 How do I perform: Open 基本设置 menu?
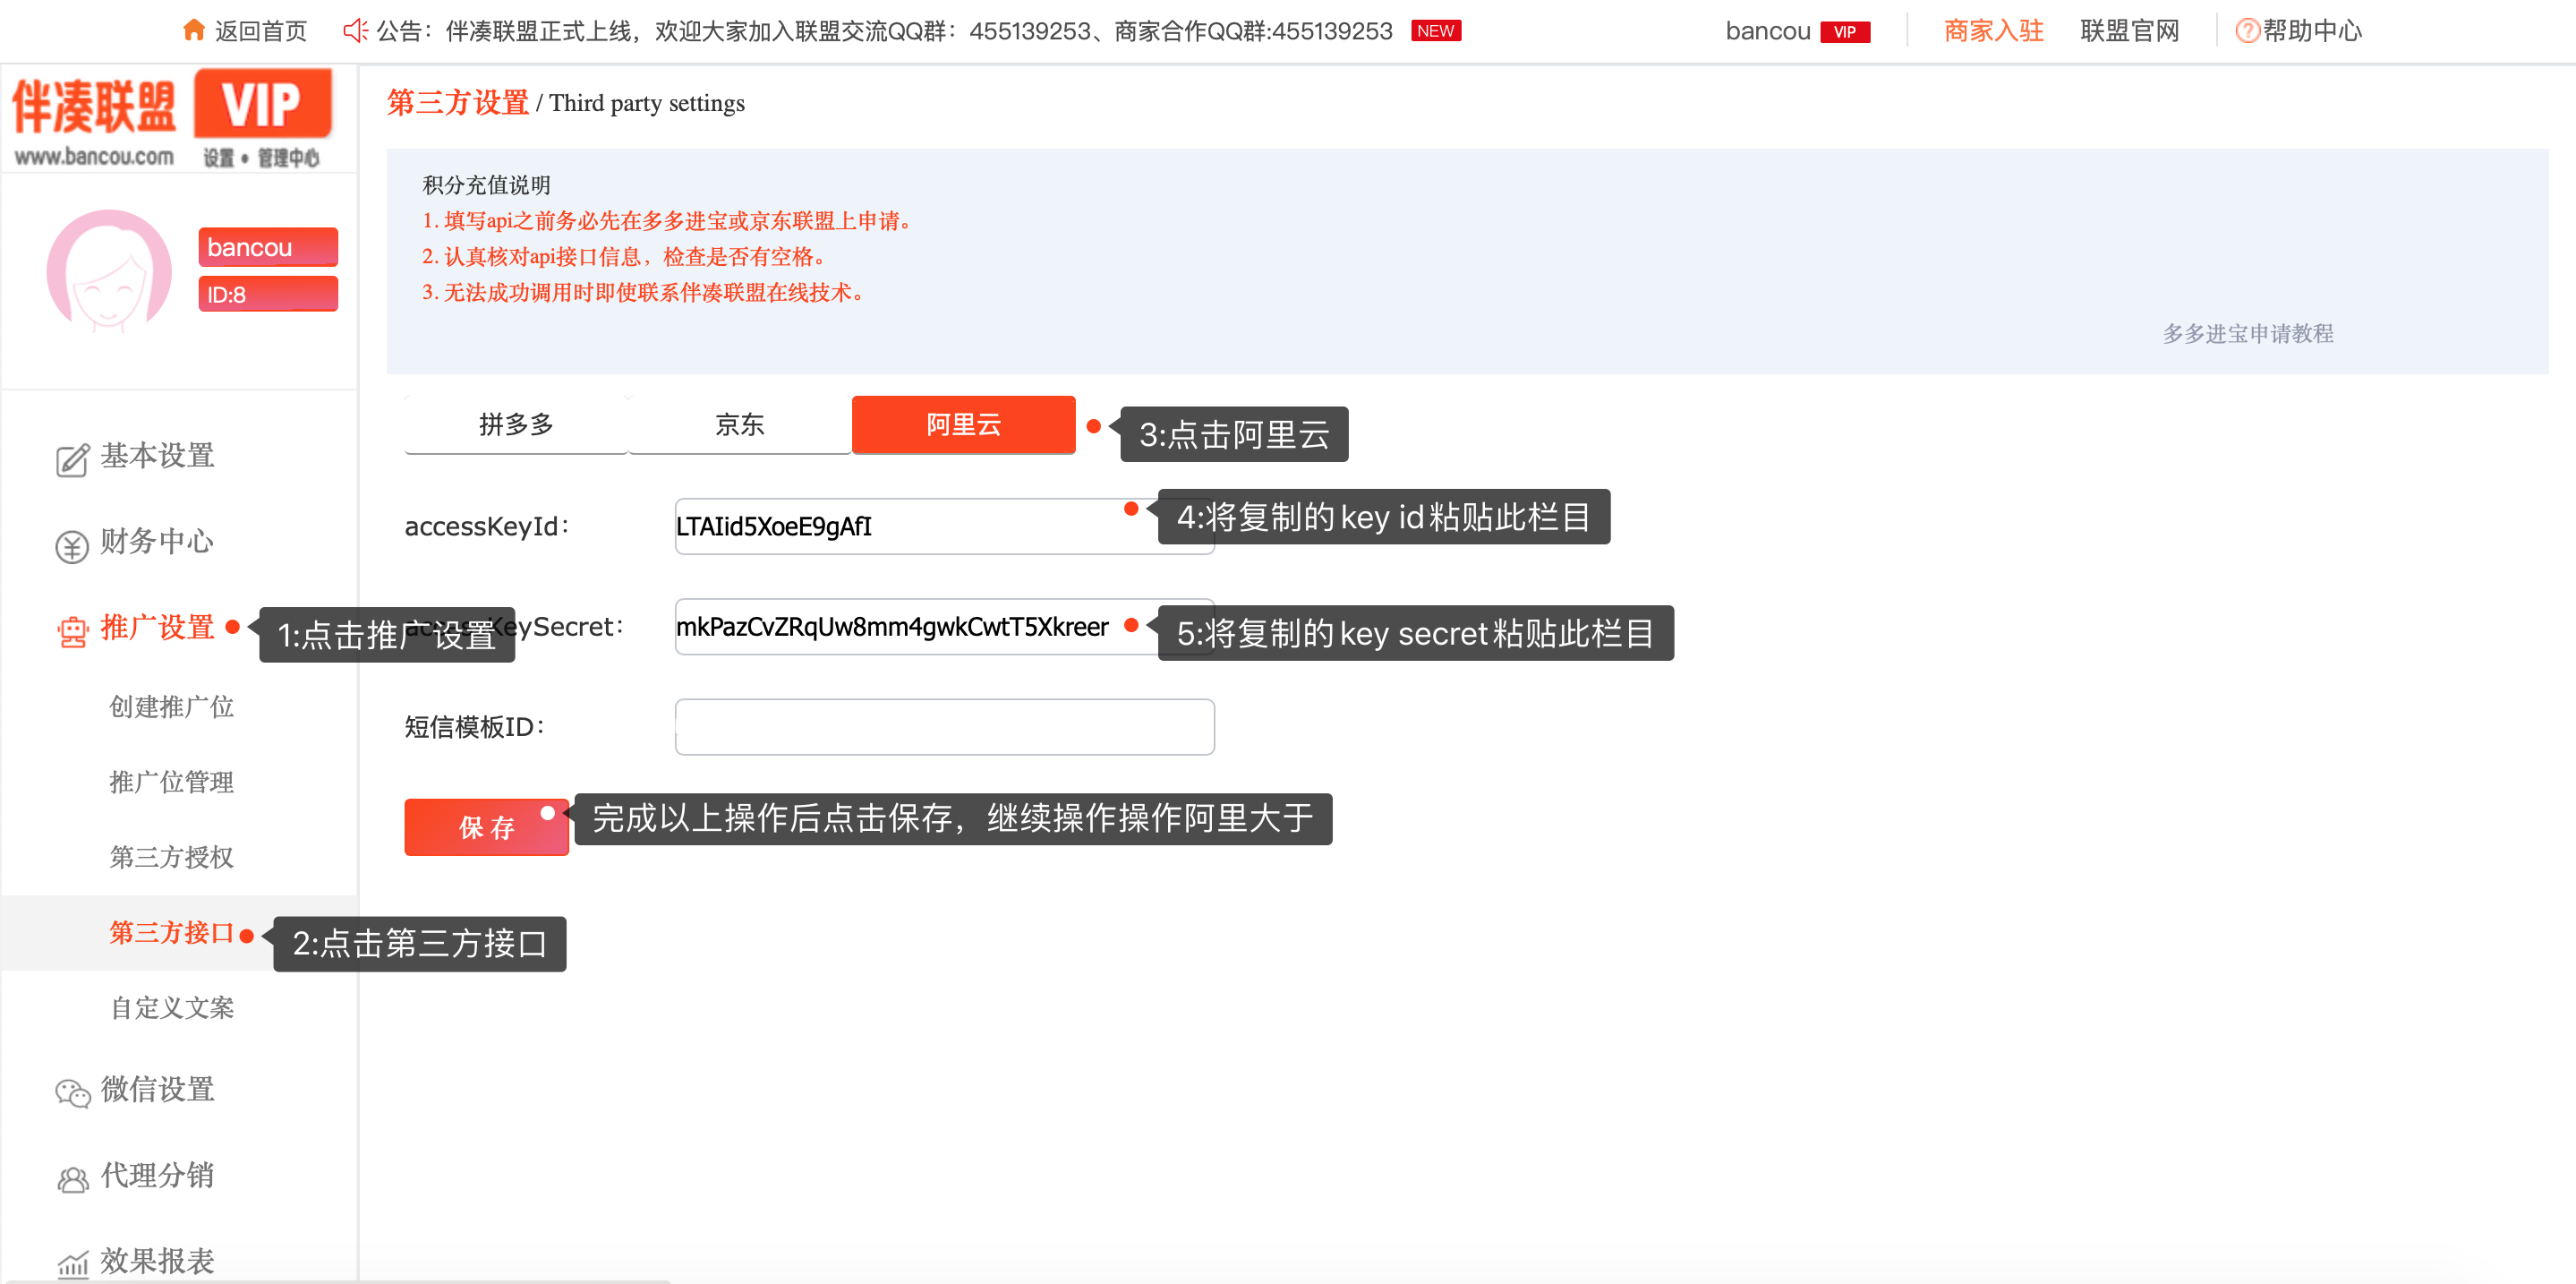(x=157, y=456)
